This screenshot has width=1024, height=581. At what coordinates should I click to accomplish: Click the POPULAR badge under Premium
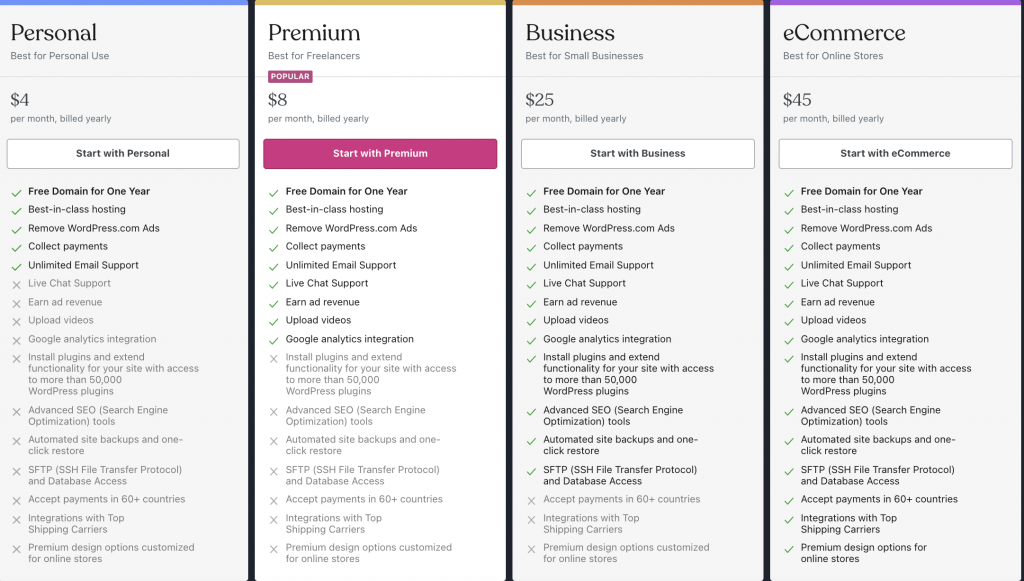[x=290, y=76]
